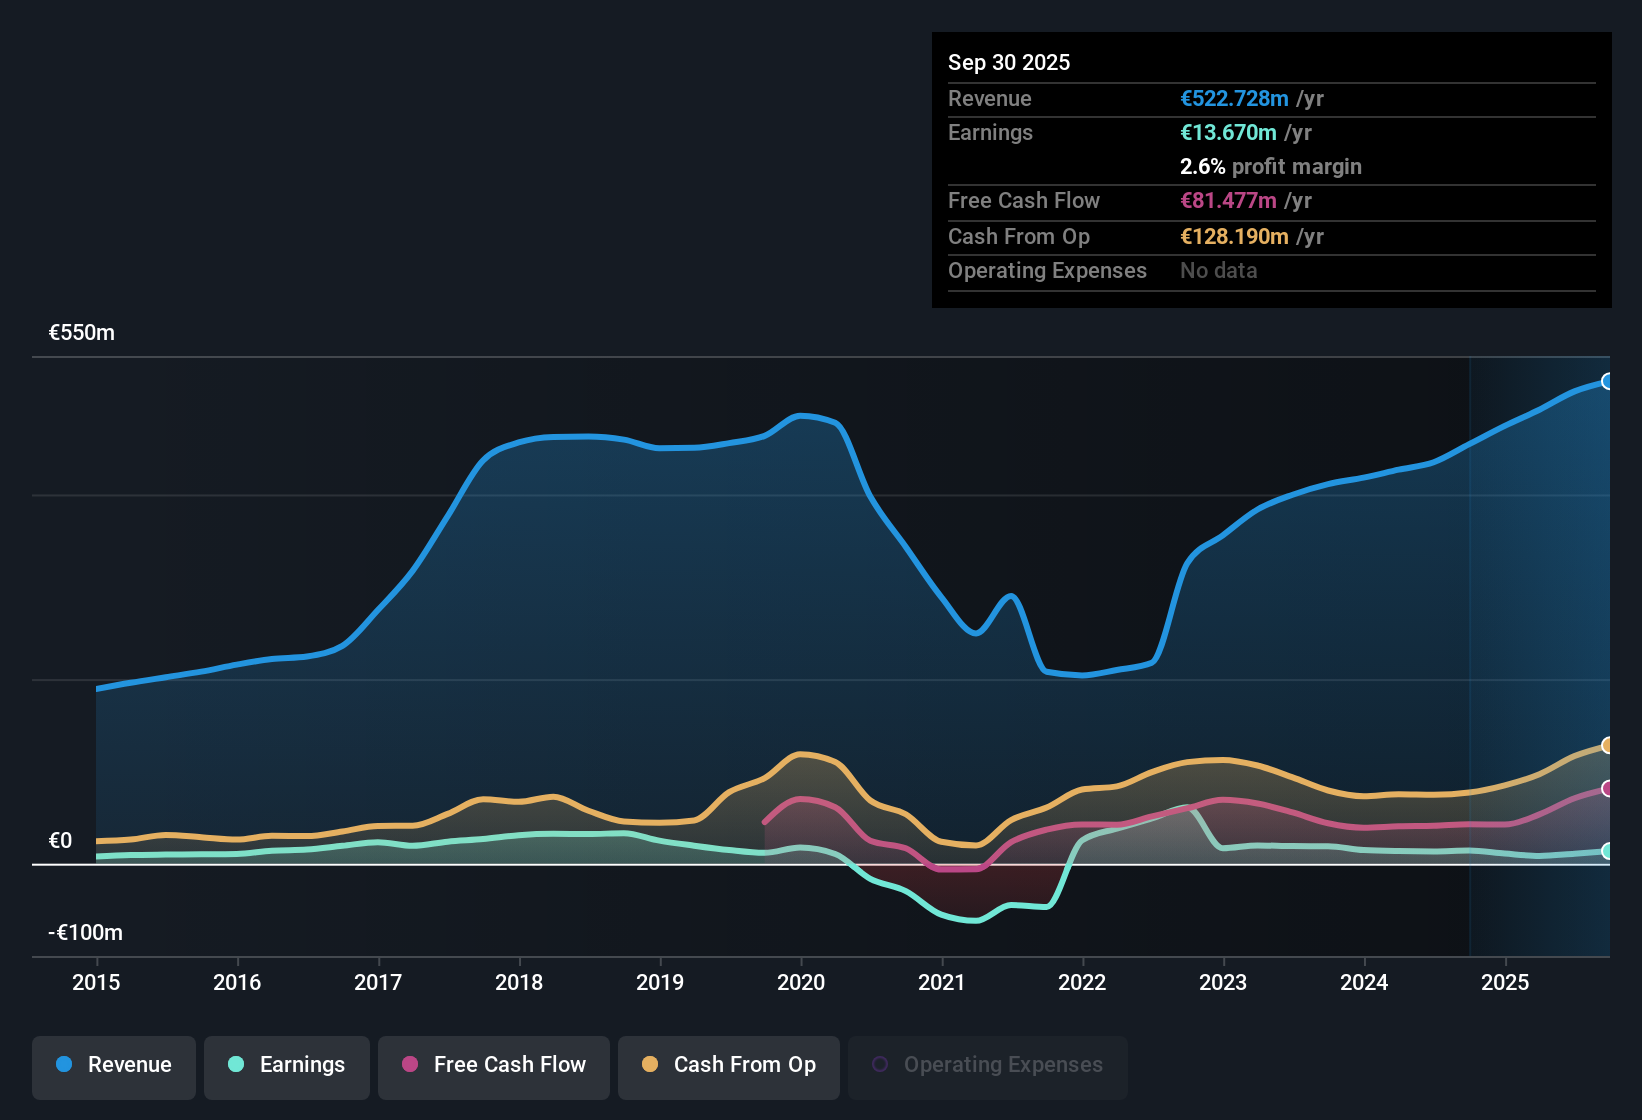
Task: Toggle the Revenue series visibility
Action: (x=113, y=1065)
